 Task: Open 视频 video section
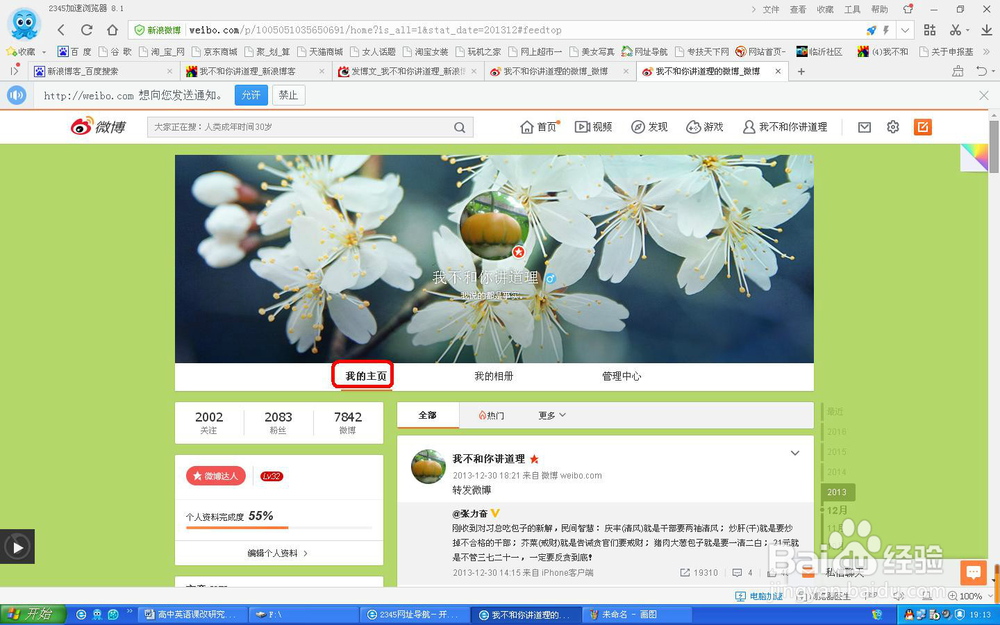[593, 127]
